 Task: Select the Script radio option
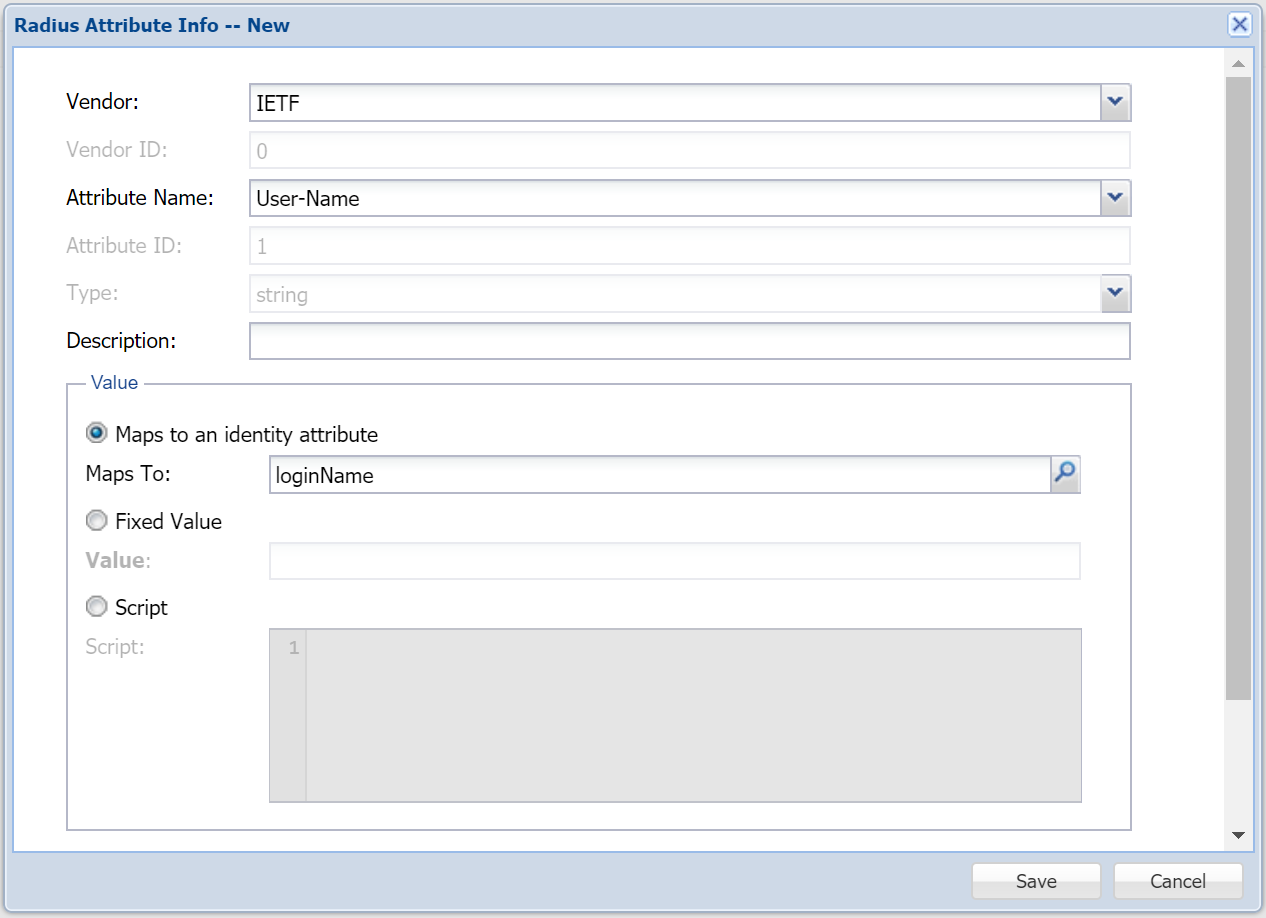(97, 607)
